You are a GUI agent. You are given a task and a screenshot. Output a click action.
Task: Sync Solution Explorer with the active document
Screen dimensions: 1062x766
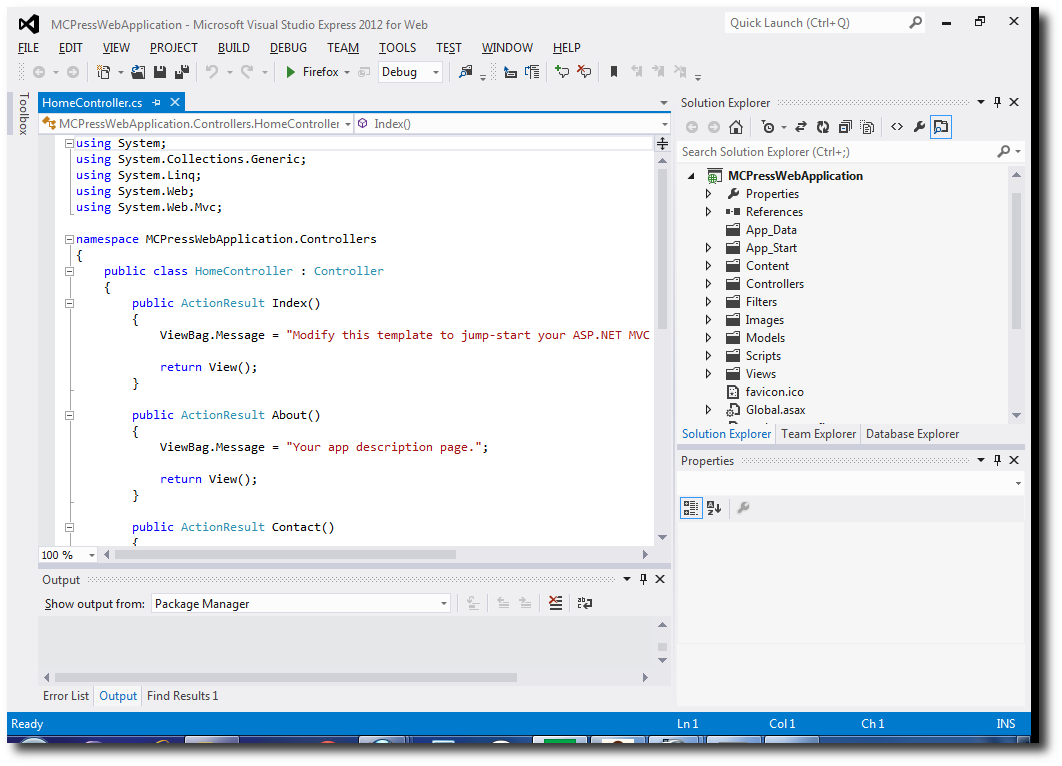801,127
